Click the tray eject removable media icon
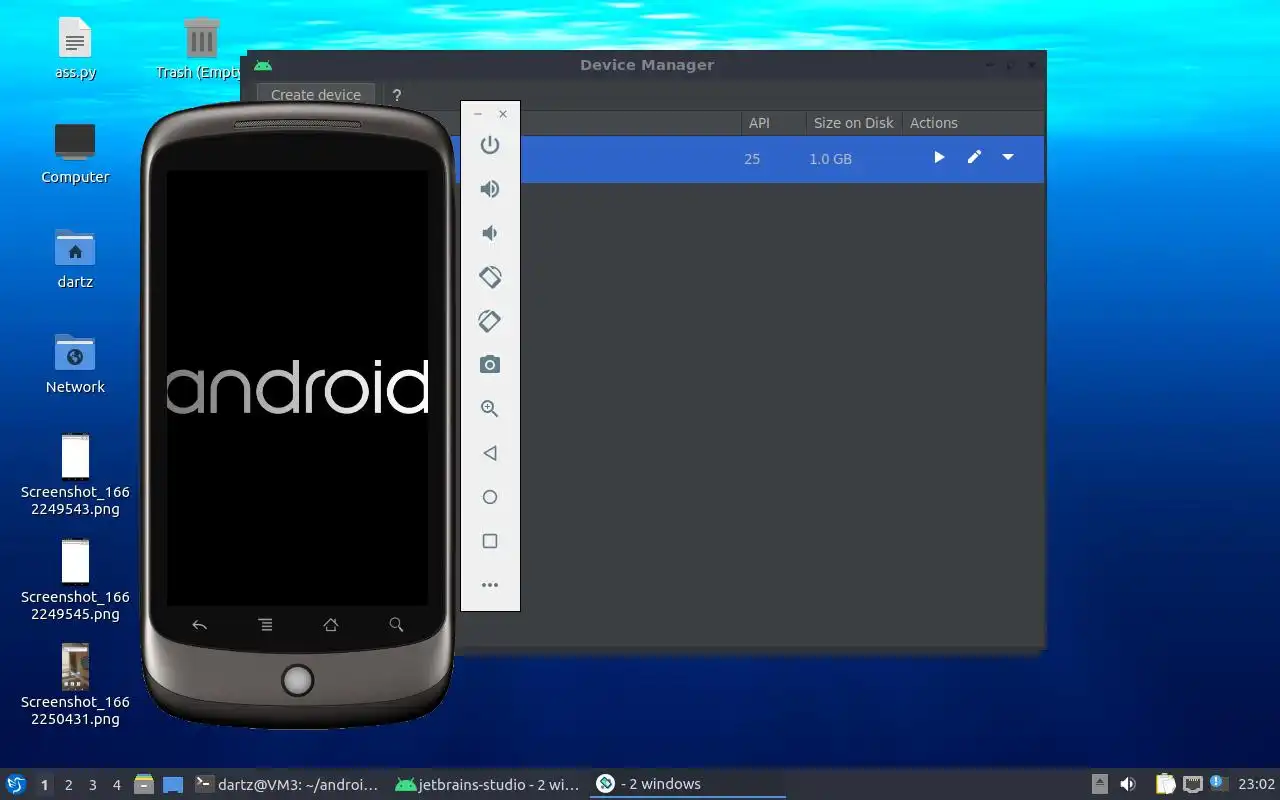 1099,784
